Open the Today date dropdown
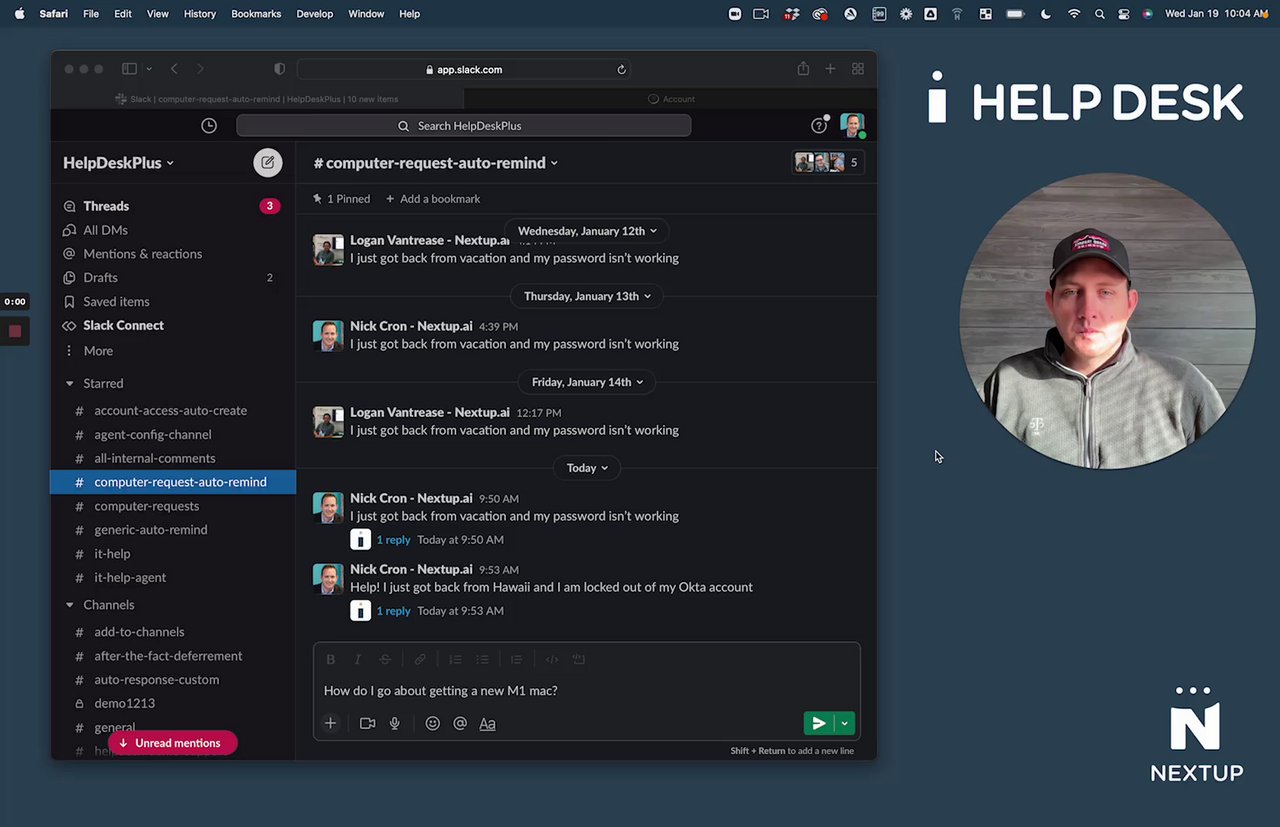1280x827 pixels. point(587,468)
